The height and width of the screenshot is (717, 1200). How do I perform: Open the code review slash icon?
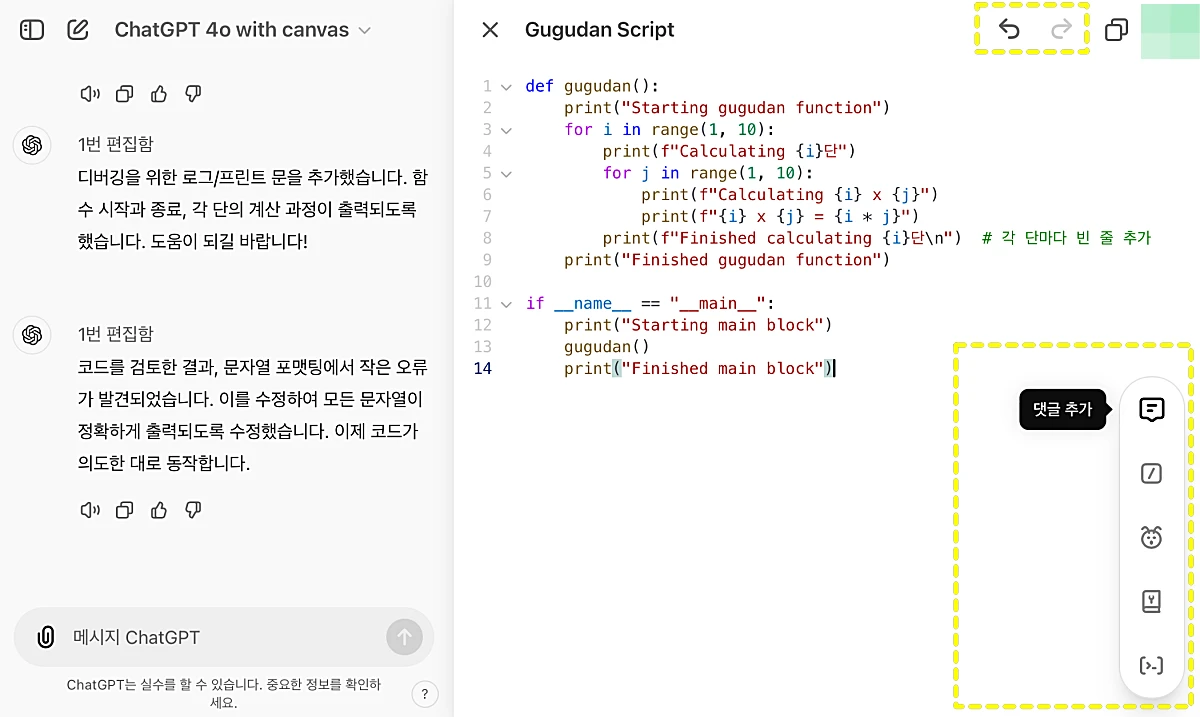(x=1152, y=474)
